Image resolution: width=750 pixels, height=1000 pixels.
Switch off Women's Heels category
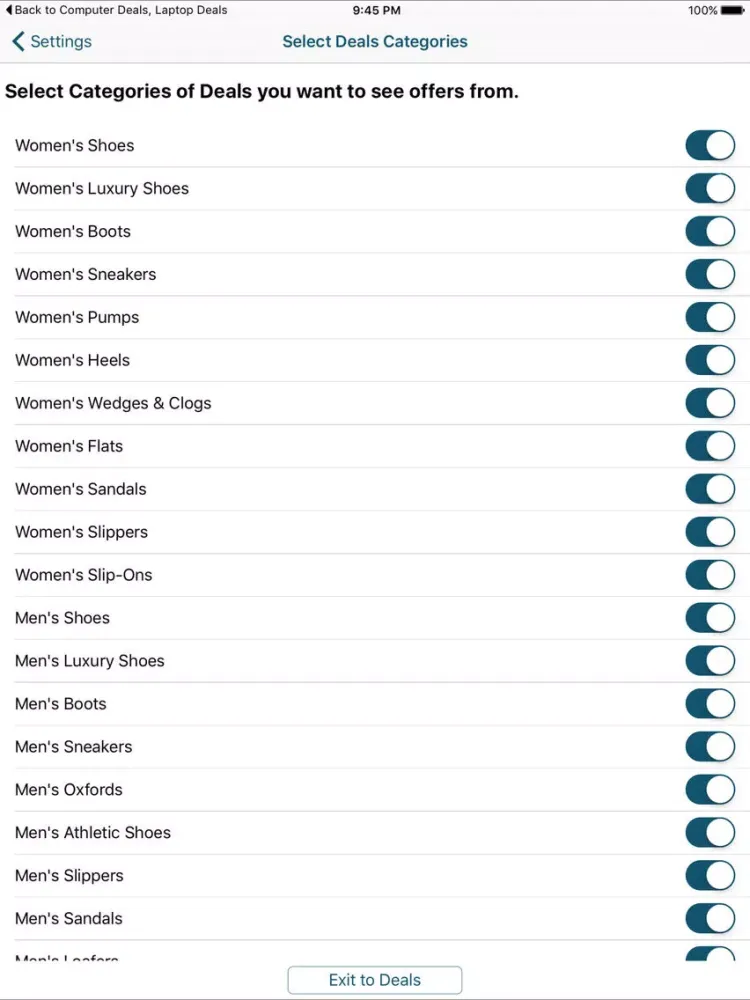(x=710, y=360)
